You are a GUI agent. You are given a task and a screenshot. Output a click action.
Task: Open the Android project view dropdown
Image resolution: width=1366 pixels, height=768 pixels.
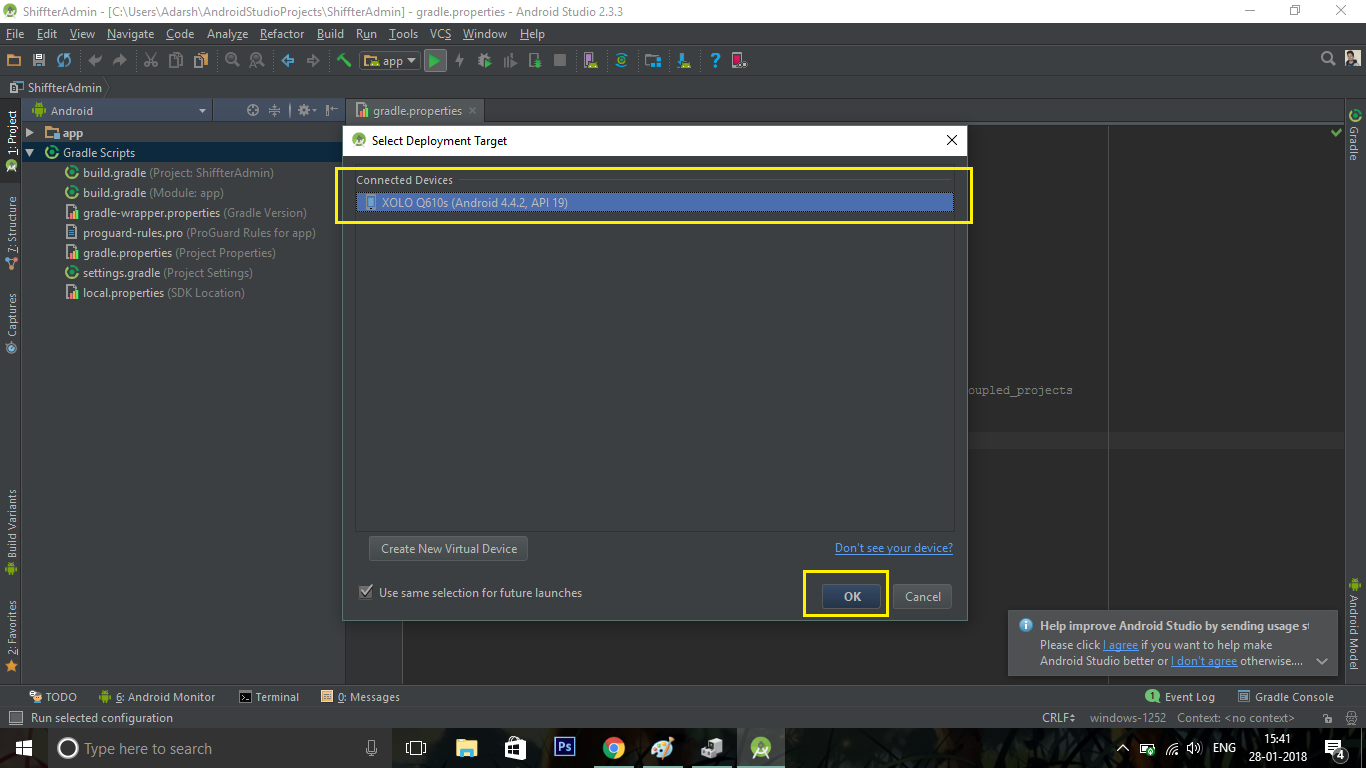pyautogui.click(x=120, y=111)
